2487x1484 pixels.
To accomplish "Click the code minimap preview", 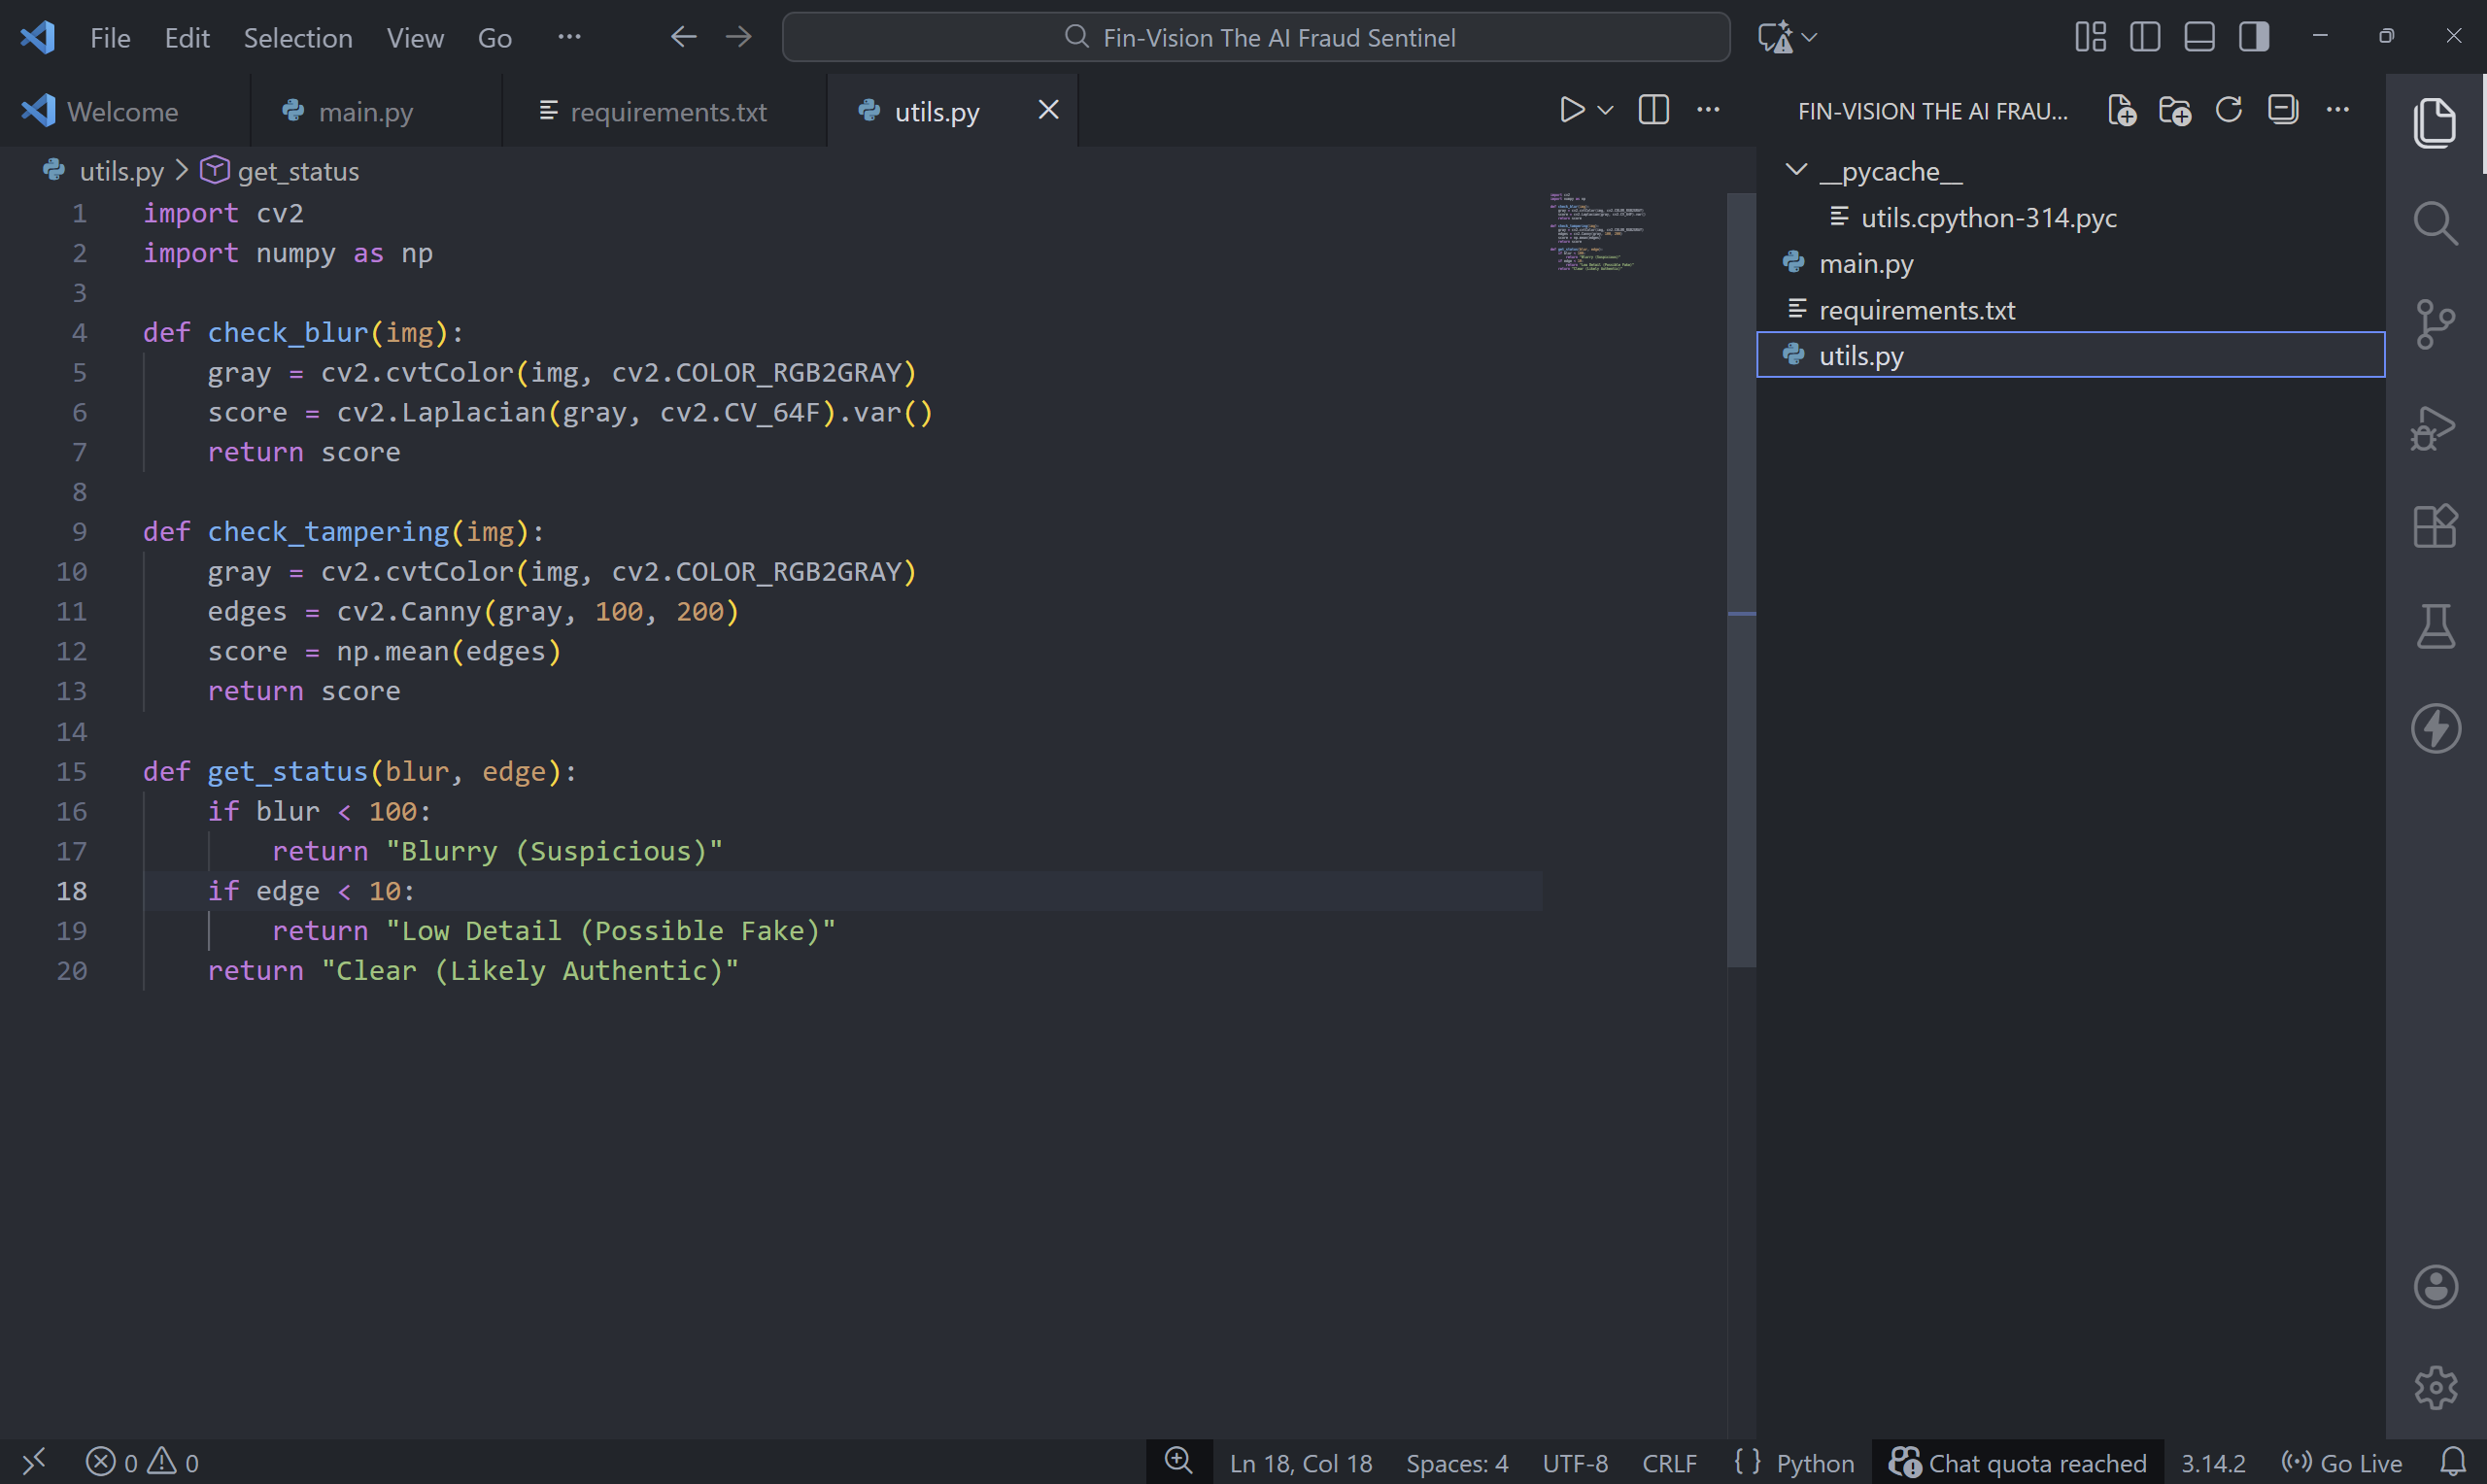I will 1597,232.
